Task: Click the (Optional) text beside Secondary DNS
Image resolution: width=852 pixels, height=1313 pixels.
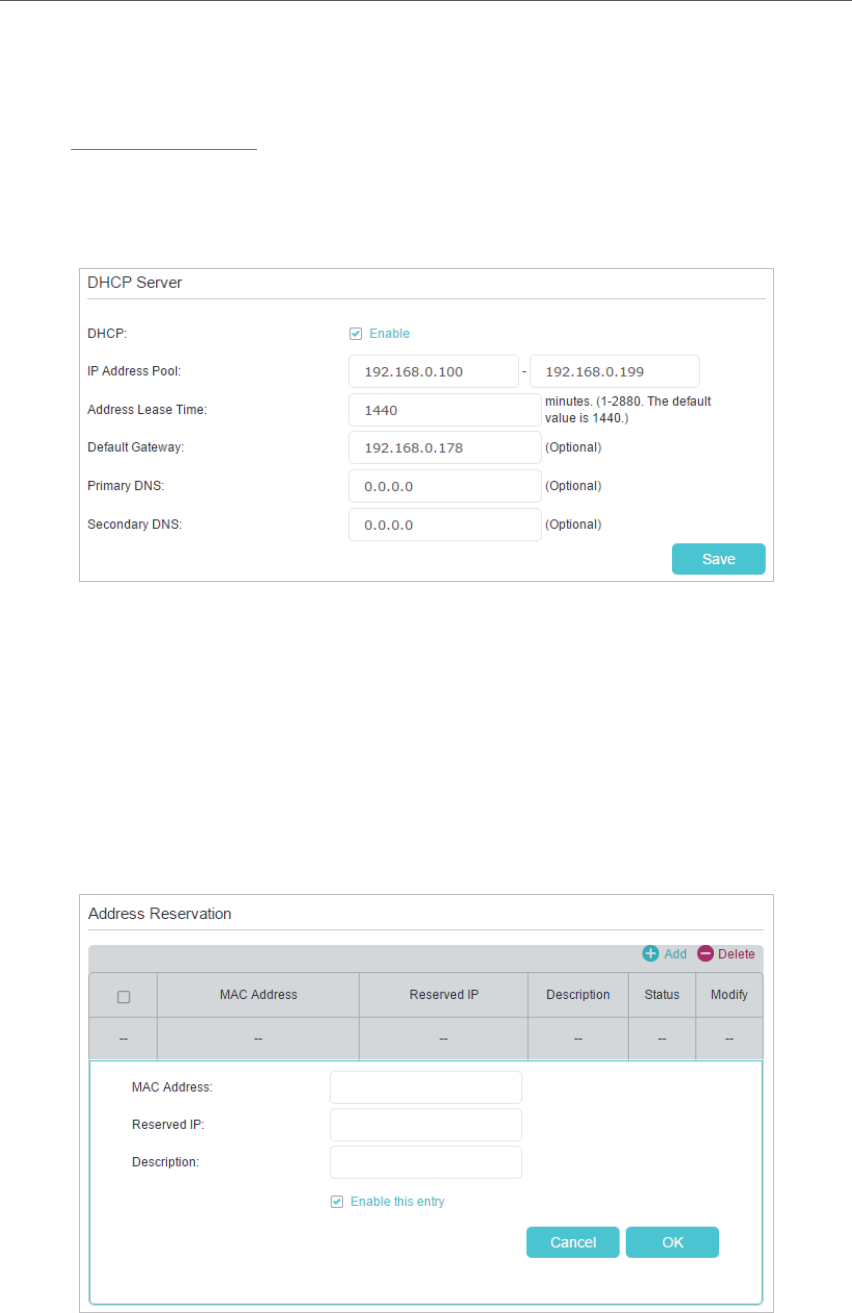Action: (573, 524)
